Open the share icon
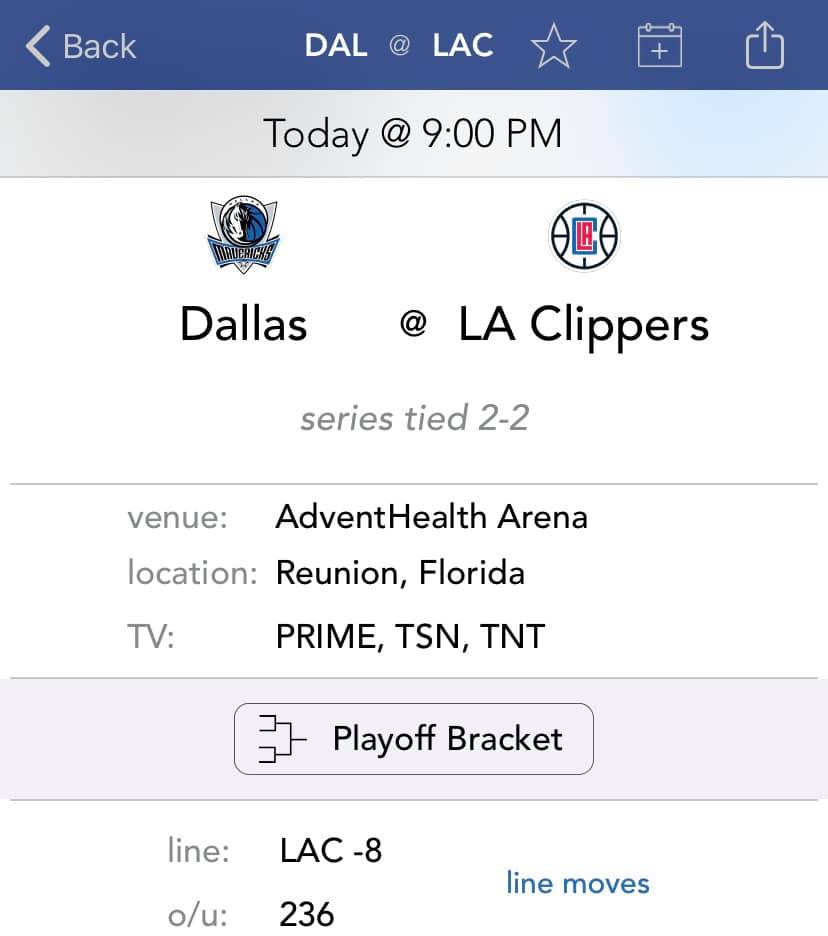 765,45
